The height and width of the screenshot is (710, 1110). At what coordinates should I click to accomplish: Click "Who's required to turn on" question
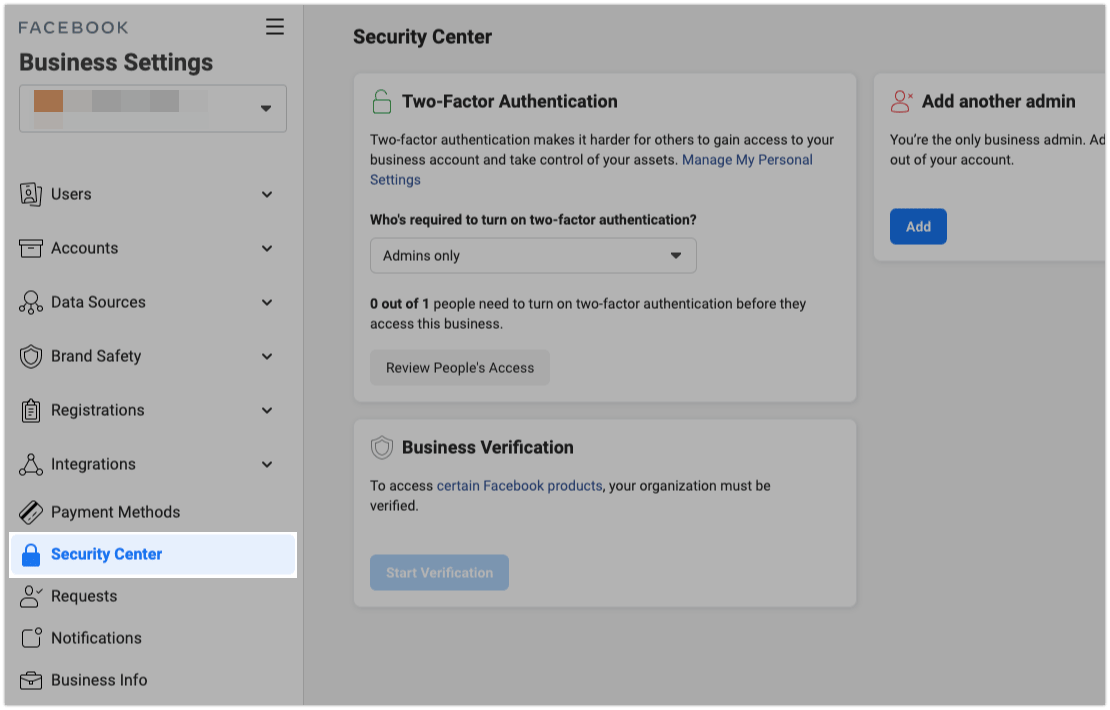(x=533, y=220)
